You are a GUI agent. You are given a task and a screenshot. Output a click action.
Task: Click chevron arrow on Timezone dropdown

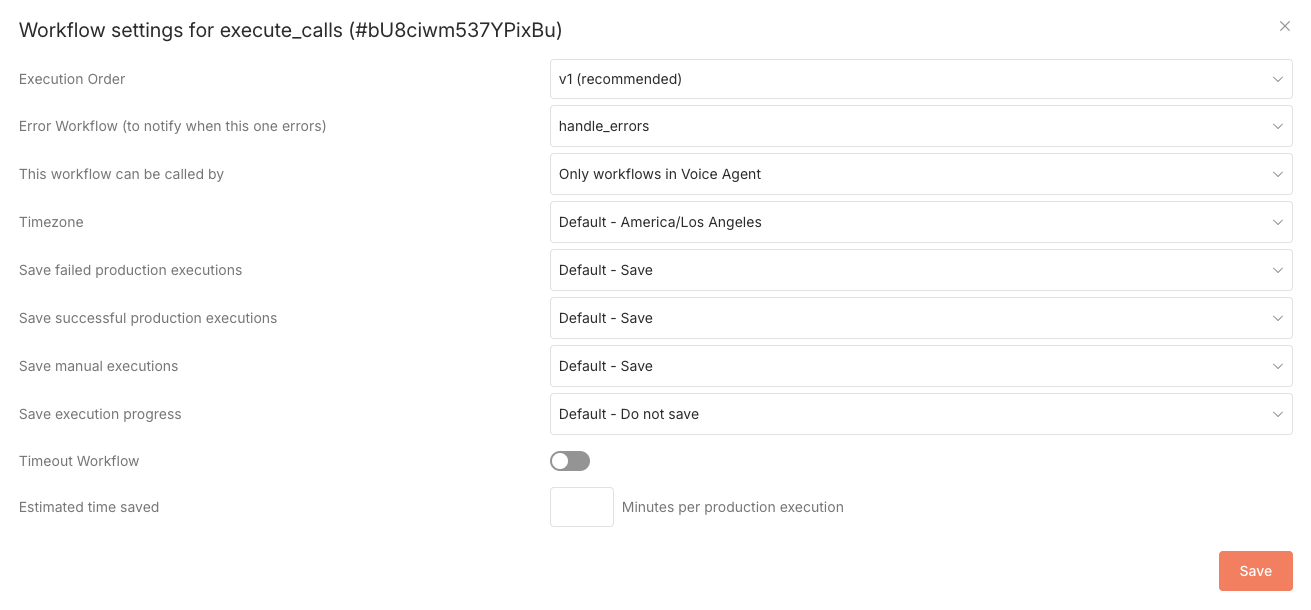pos(1277,223)
